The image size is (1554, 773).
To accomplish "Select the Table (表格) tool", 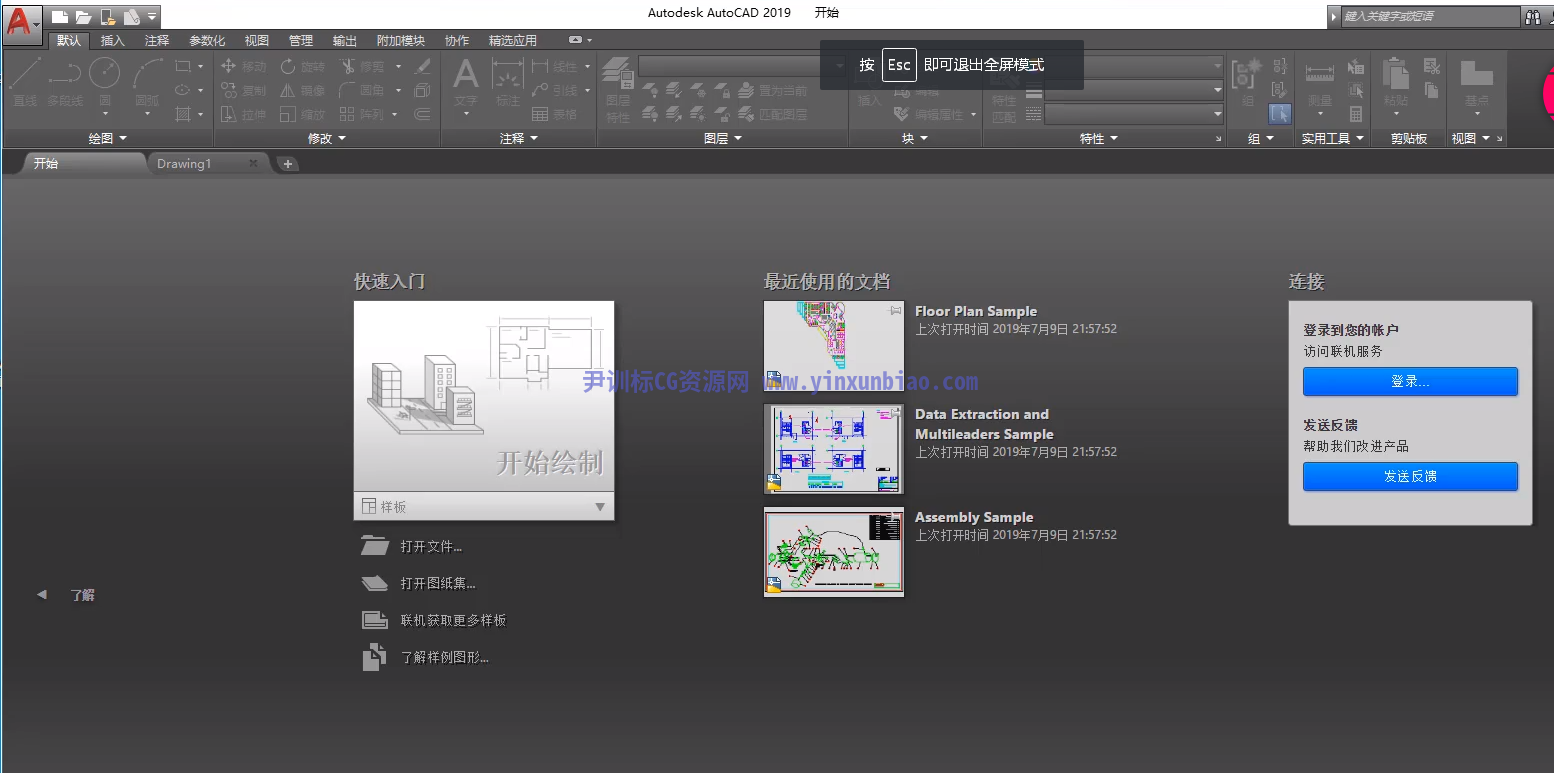I will (555, 114).
